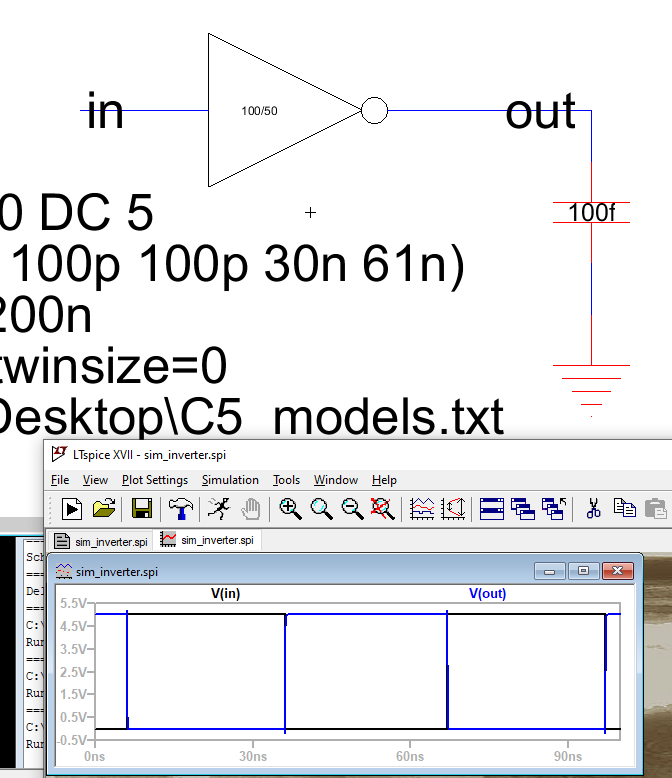The image size is (672, 778).
Task: Click the Halt hand icon
Action: tap(250, 509)
